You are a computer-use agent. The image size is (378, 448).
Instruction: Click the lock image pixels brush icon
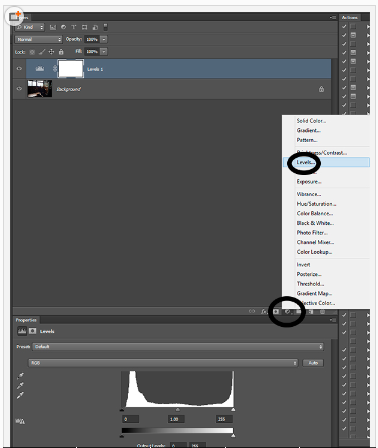coord(42,52)
